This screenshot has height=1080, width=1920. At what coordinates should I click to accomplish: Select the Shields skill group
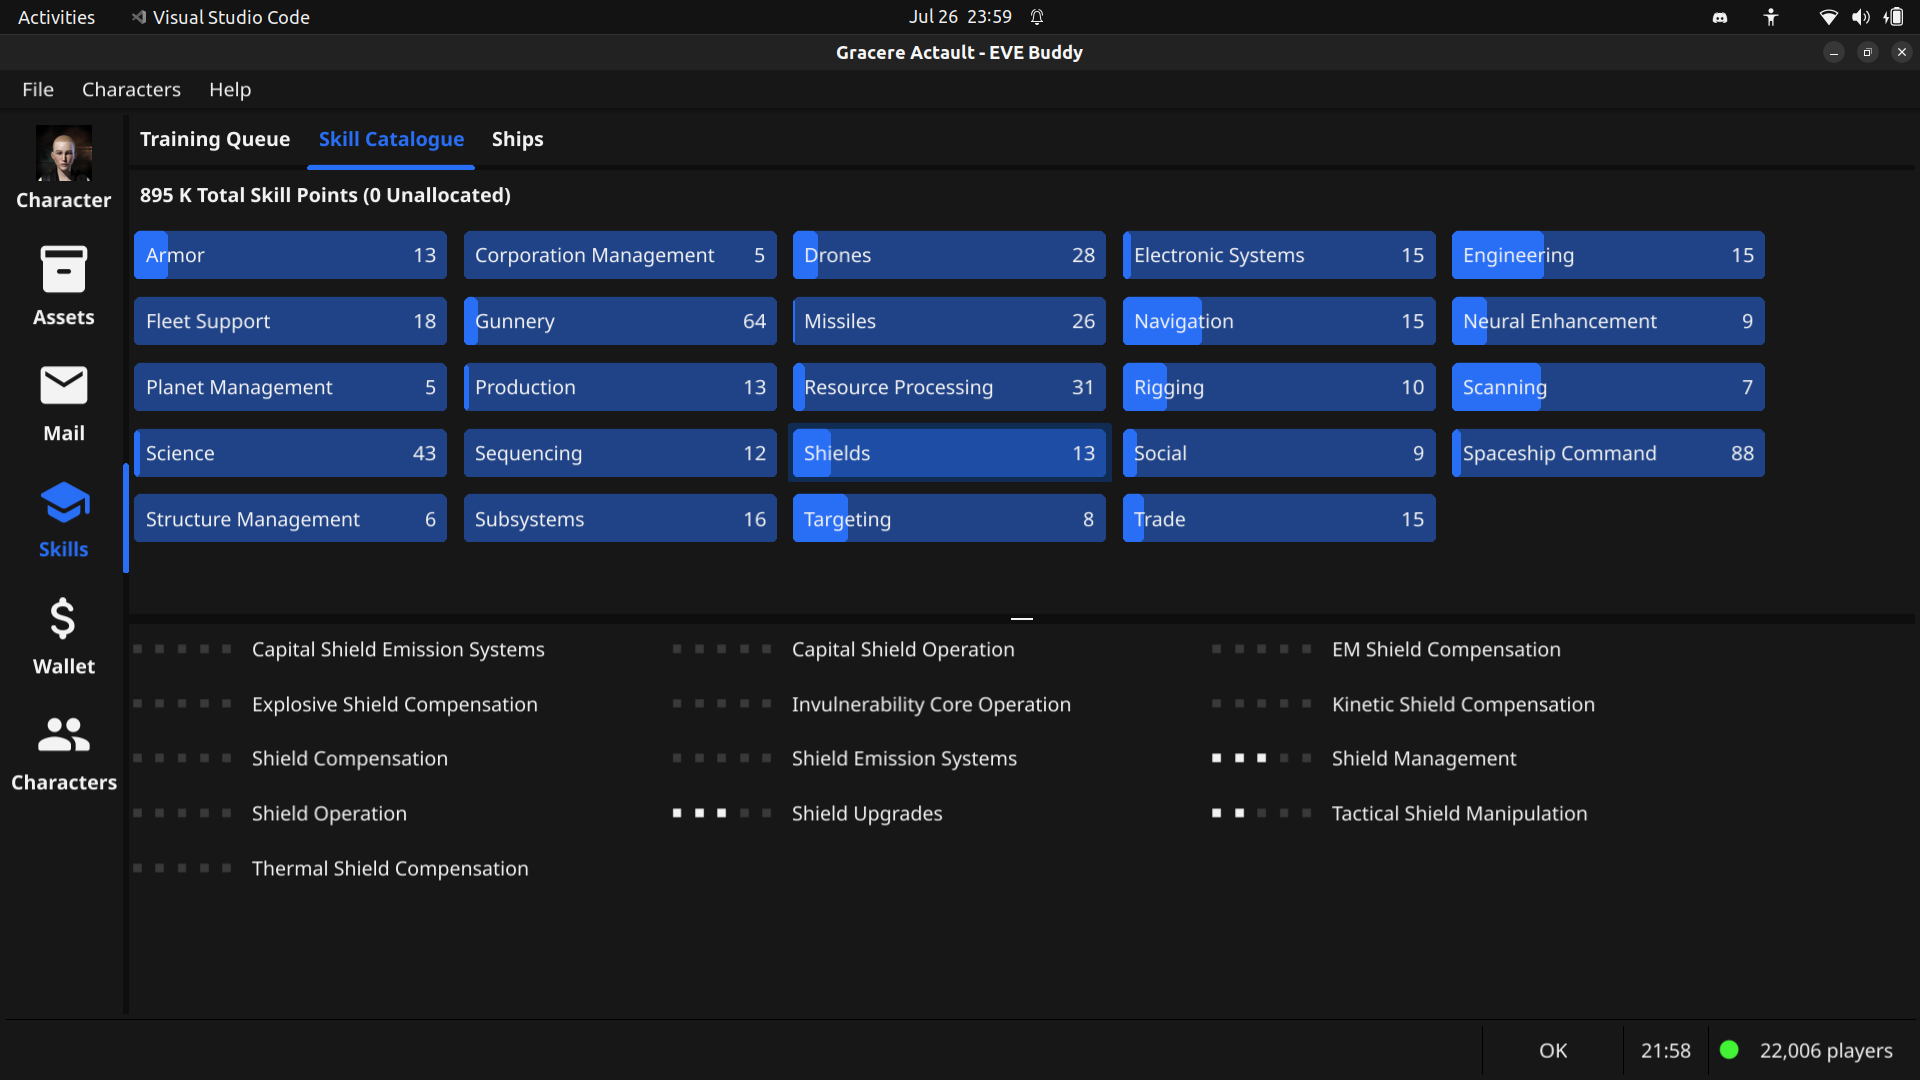point(949,453)
